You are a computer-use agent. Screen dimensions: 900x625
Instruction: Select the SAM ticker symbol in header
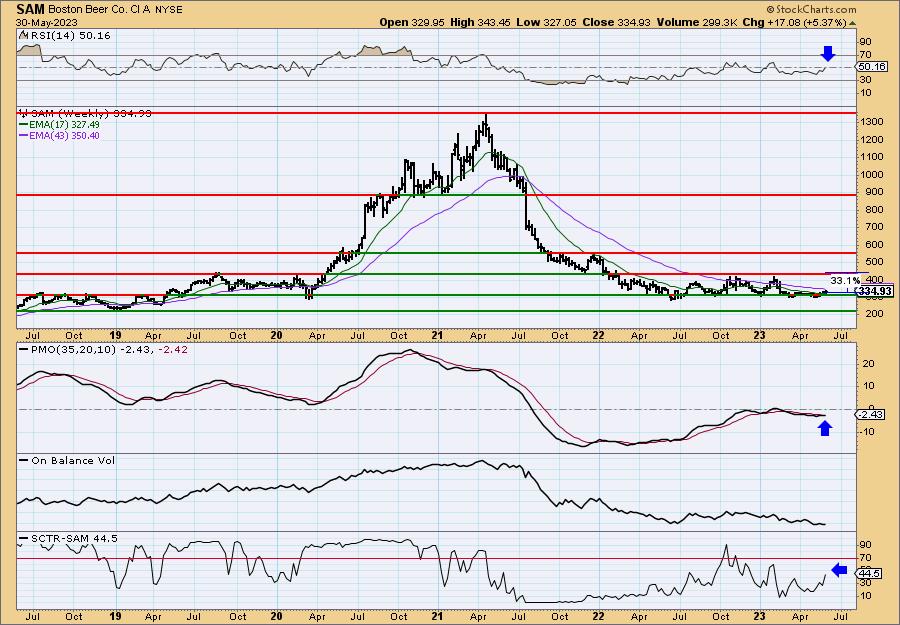[x=28, y=9]
